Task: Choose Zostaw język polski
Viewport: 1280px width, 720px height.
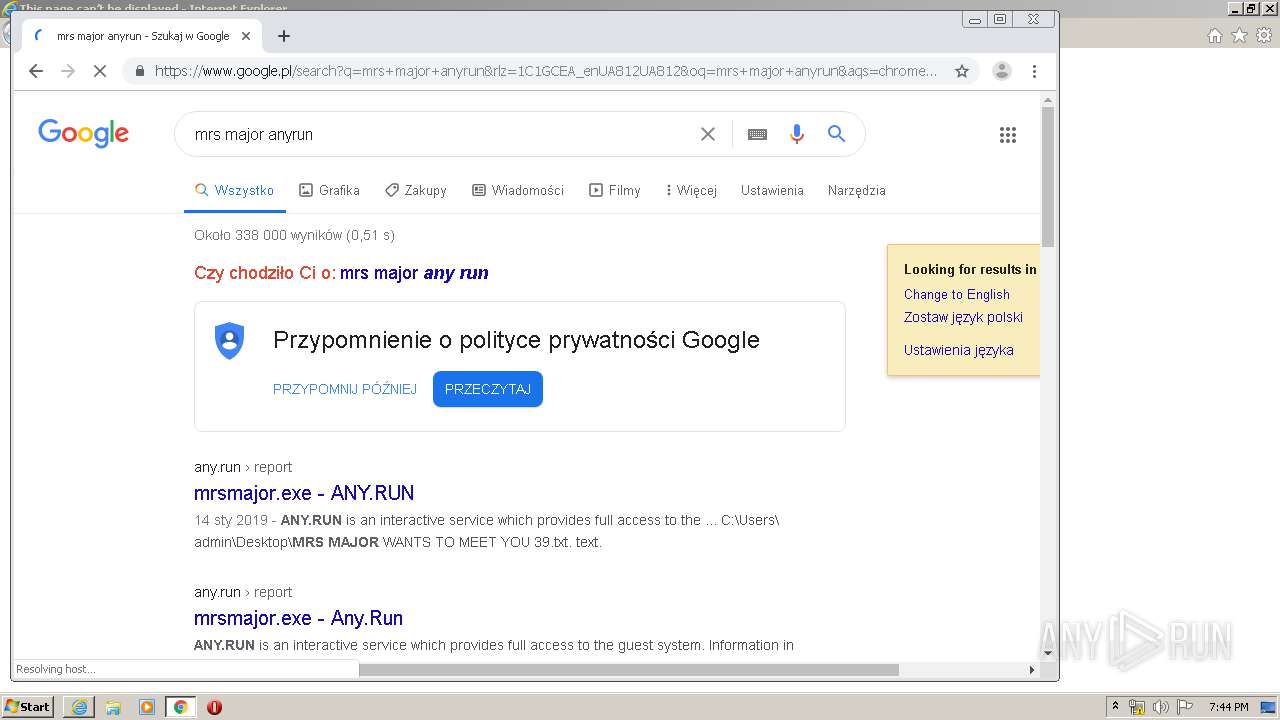Action: pyautogui.click(x=963, y=317)
